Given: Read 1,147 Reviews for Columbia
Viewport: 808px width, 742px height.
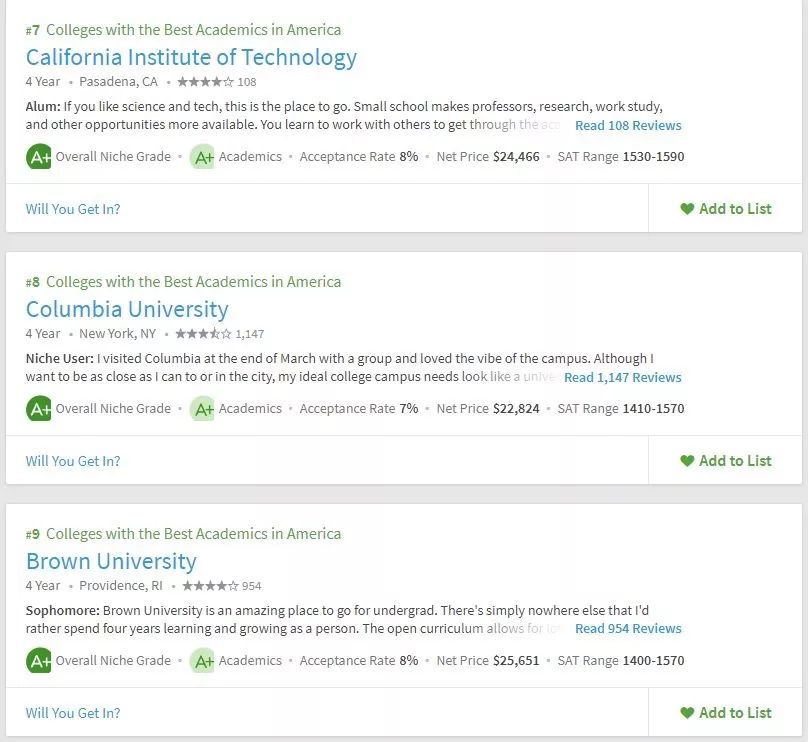Looking at the screenshot, I should pyautogui.click(x=623, y=378).
